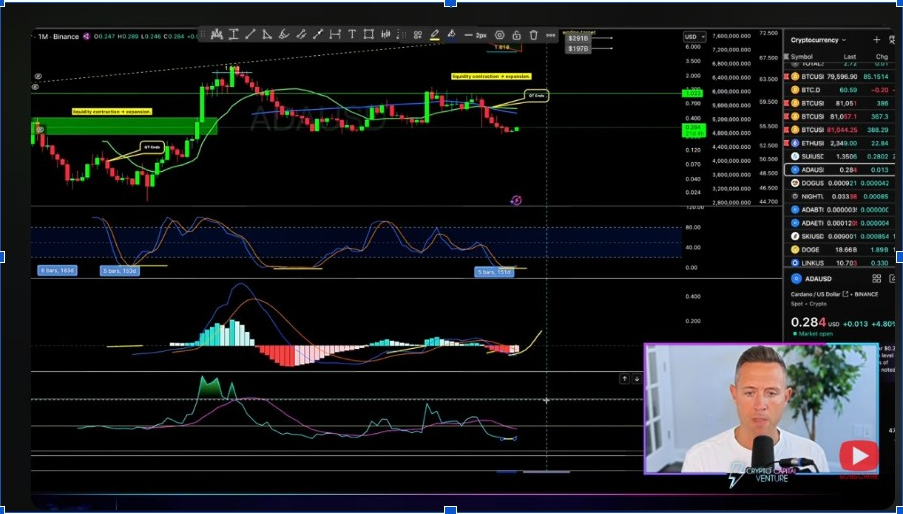Move indicator pane down with arrow button
Viewport: 903px width, 514px height.
tap(636, 379)
